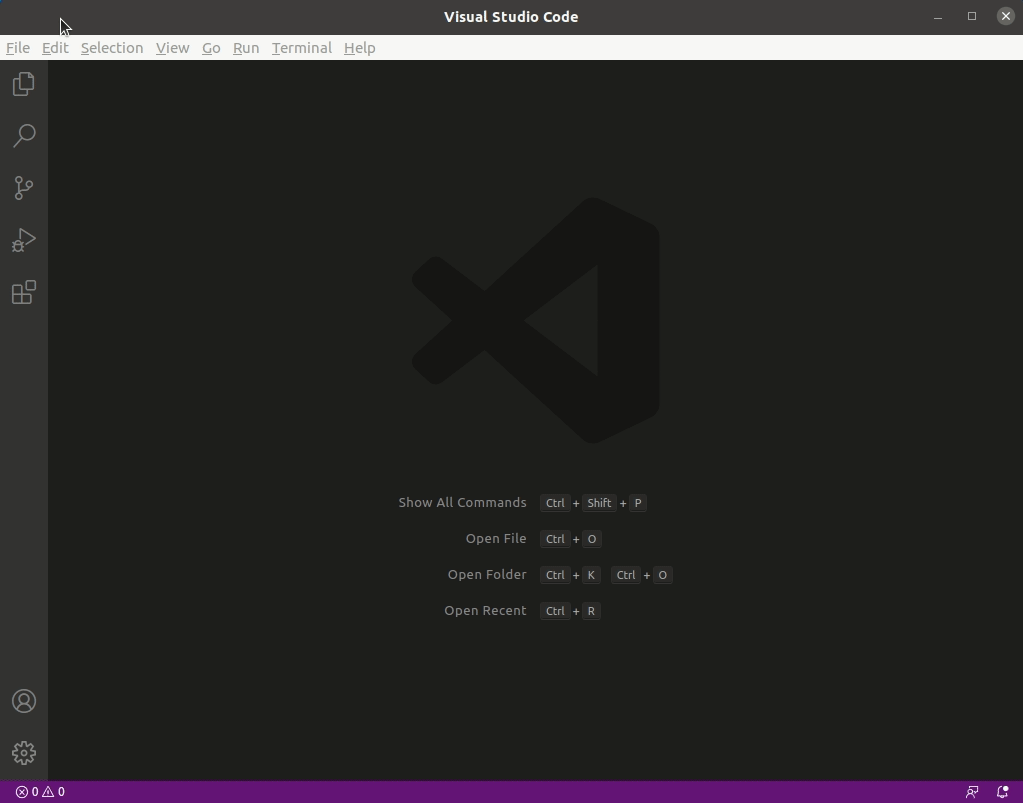Open the Terminal menu
The width and height of the screenshot is (1023, 803).
click(x=301, y=48)
